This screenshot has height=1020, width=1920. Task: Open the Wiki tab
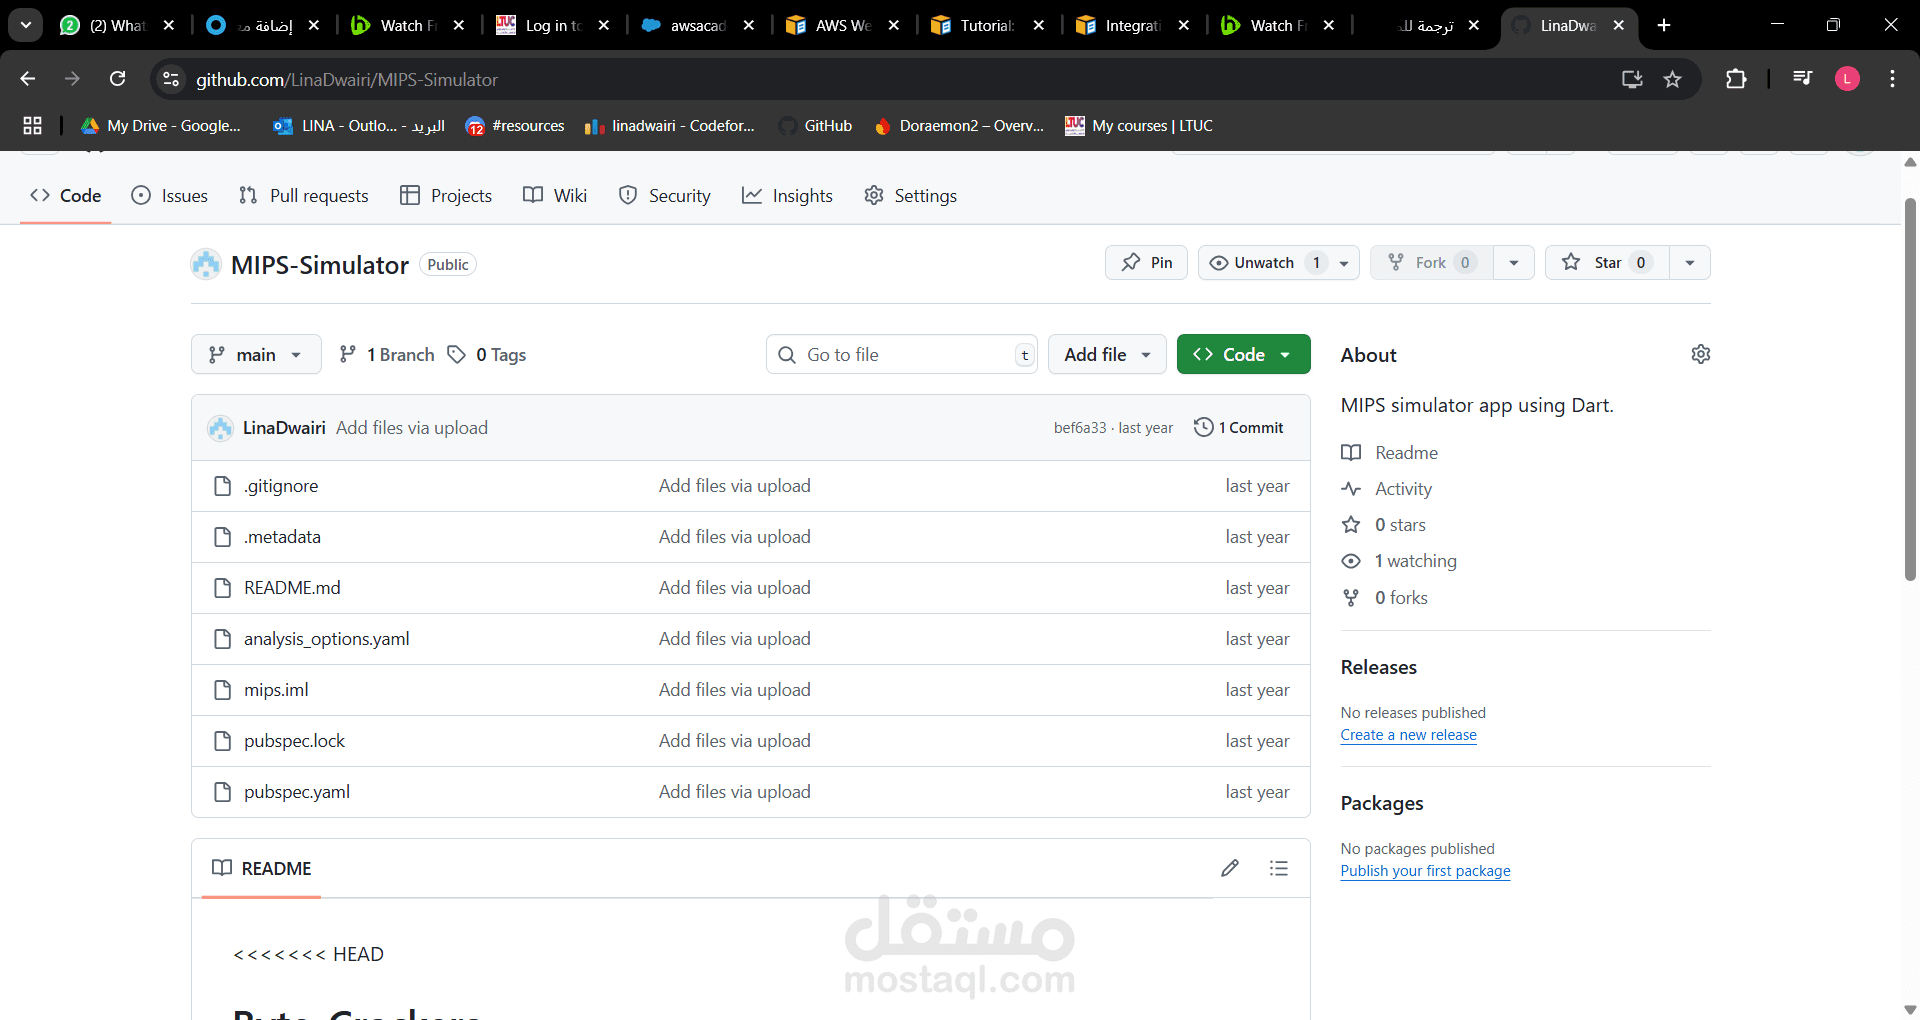click(555, 196)
